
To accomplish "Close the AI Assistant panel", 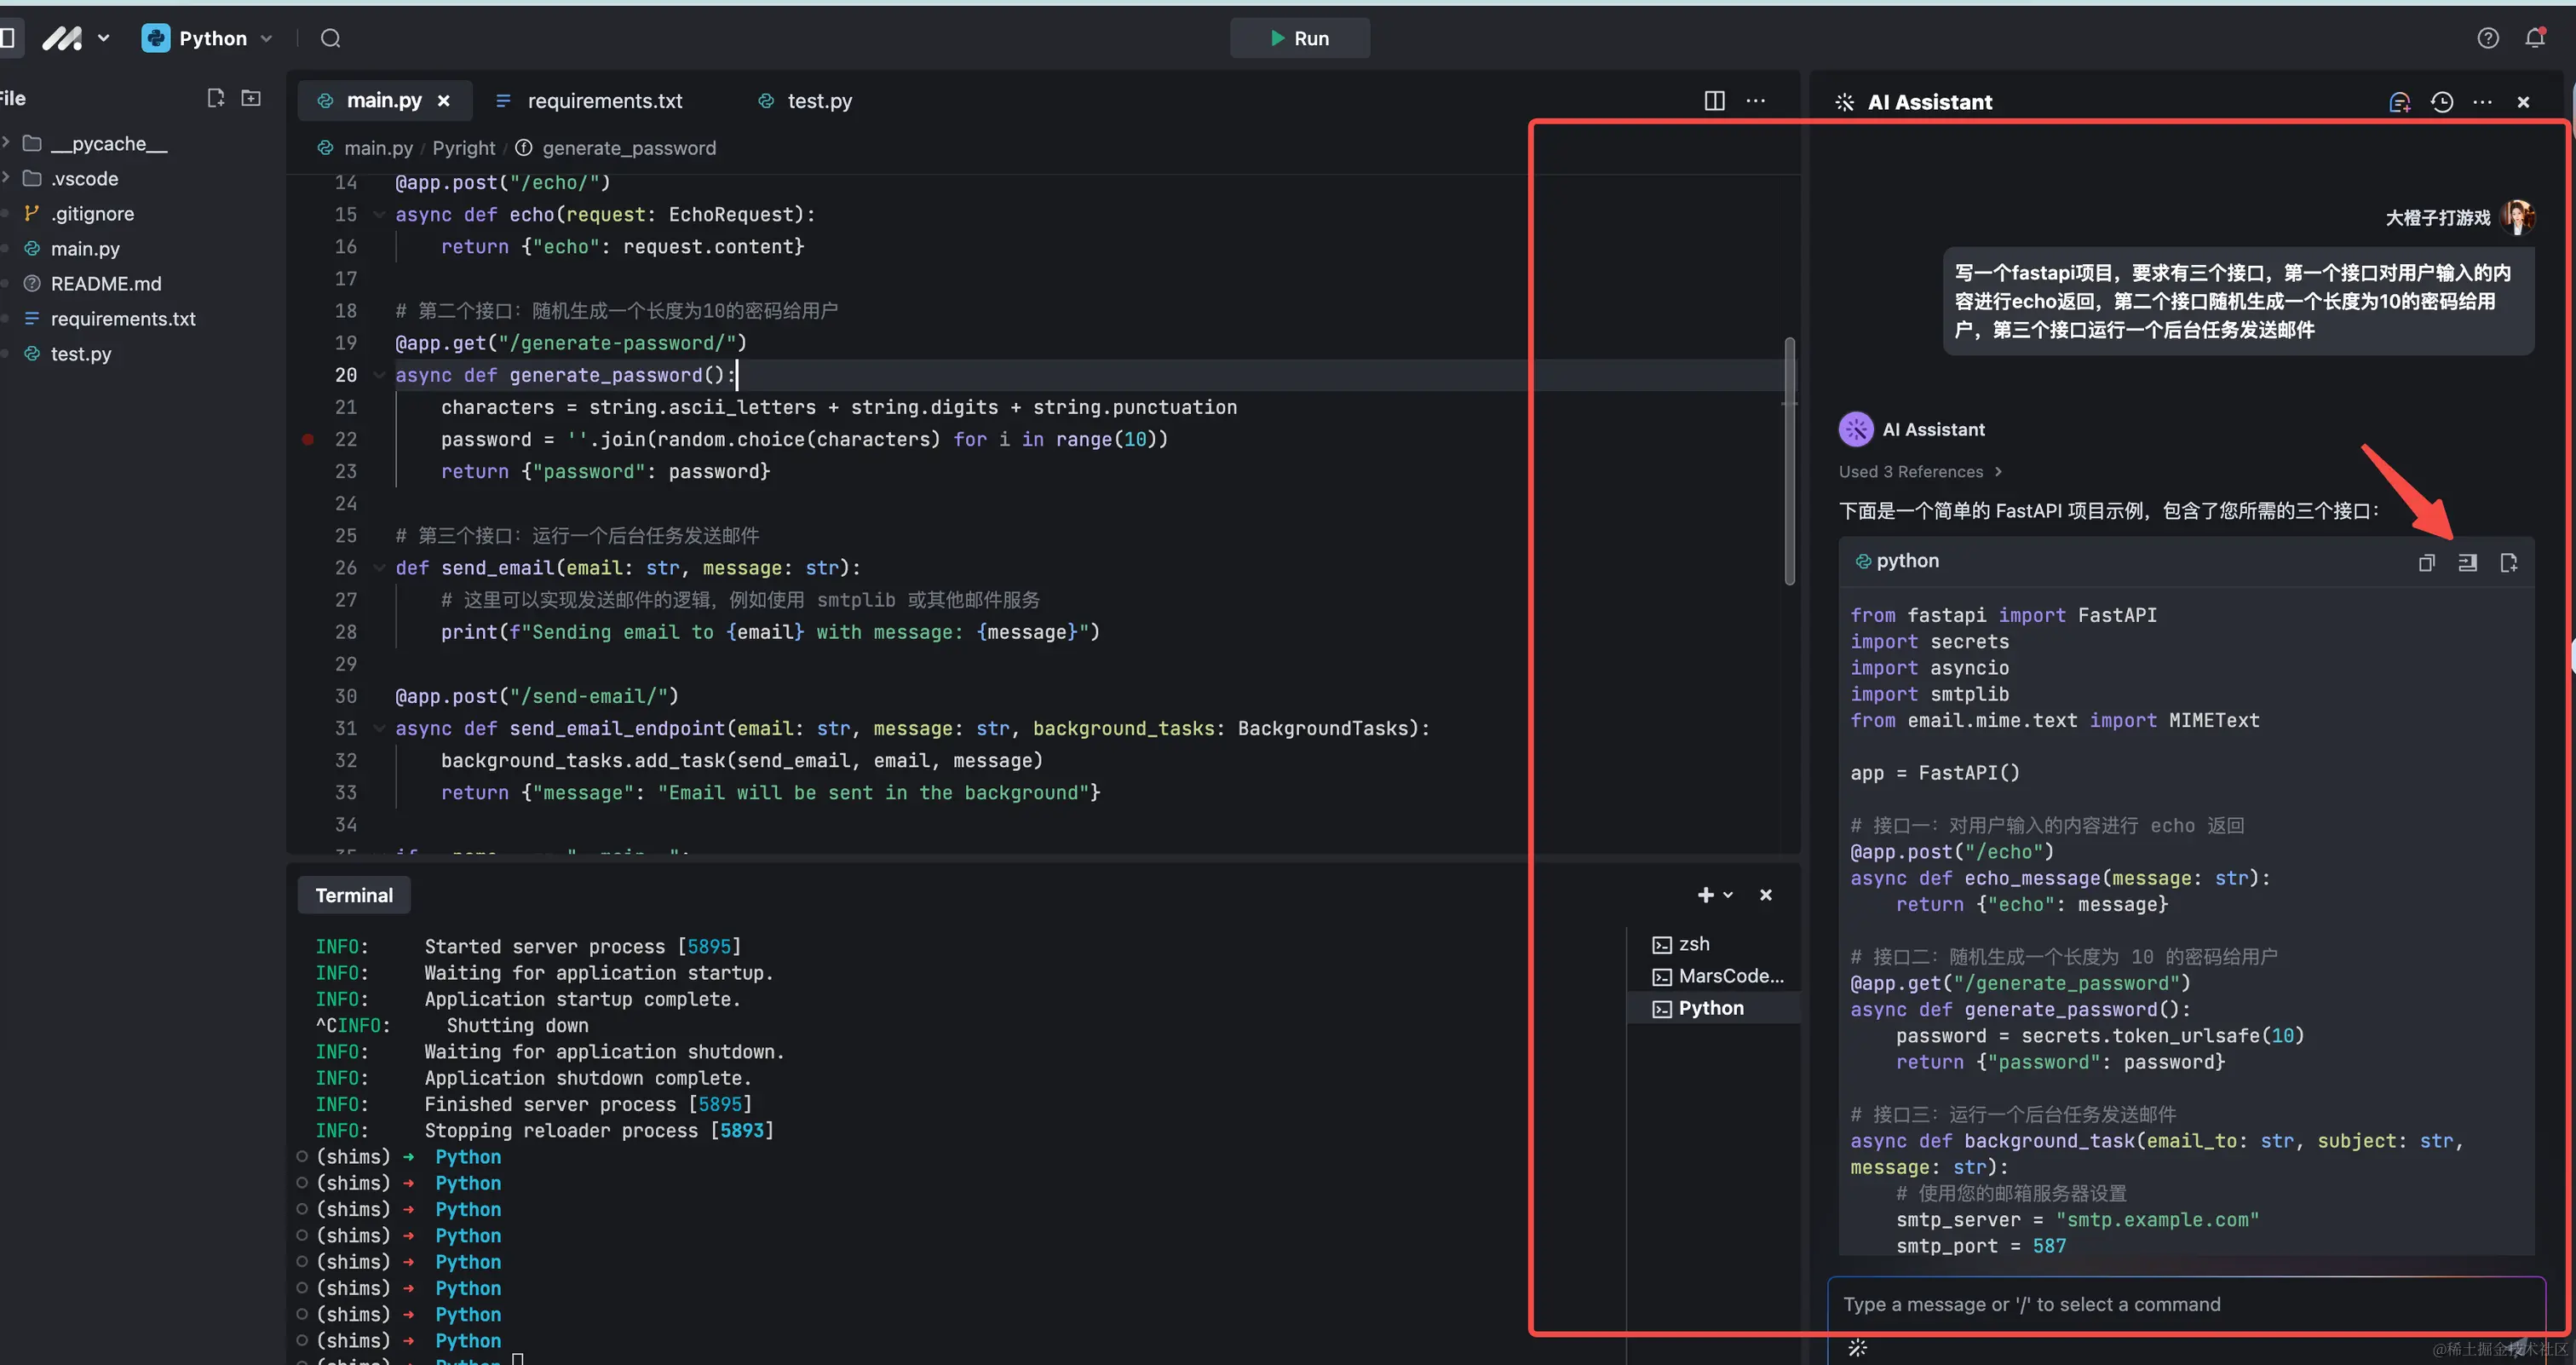I will [x=2523, y=102].
